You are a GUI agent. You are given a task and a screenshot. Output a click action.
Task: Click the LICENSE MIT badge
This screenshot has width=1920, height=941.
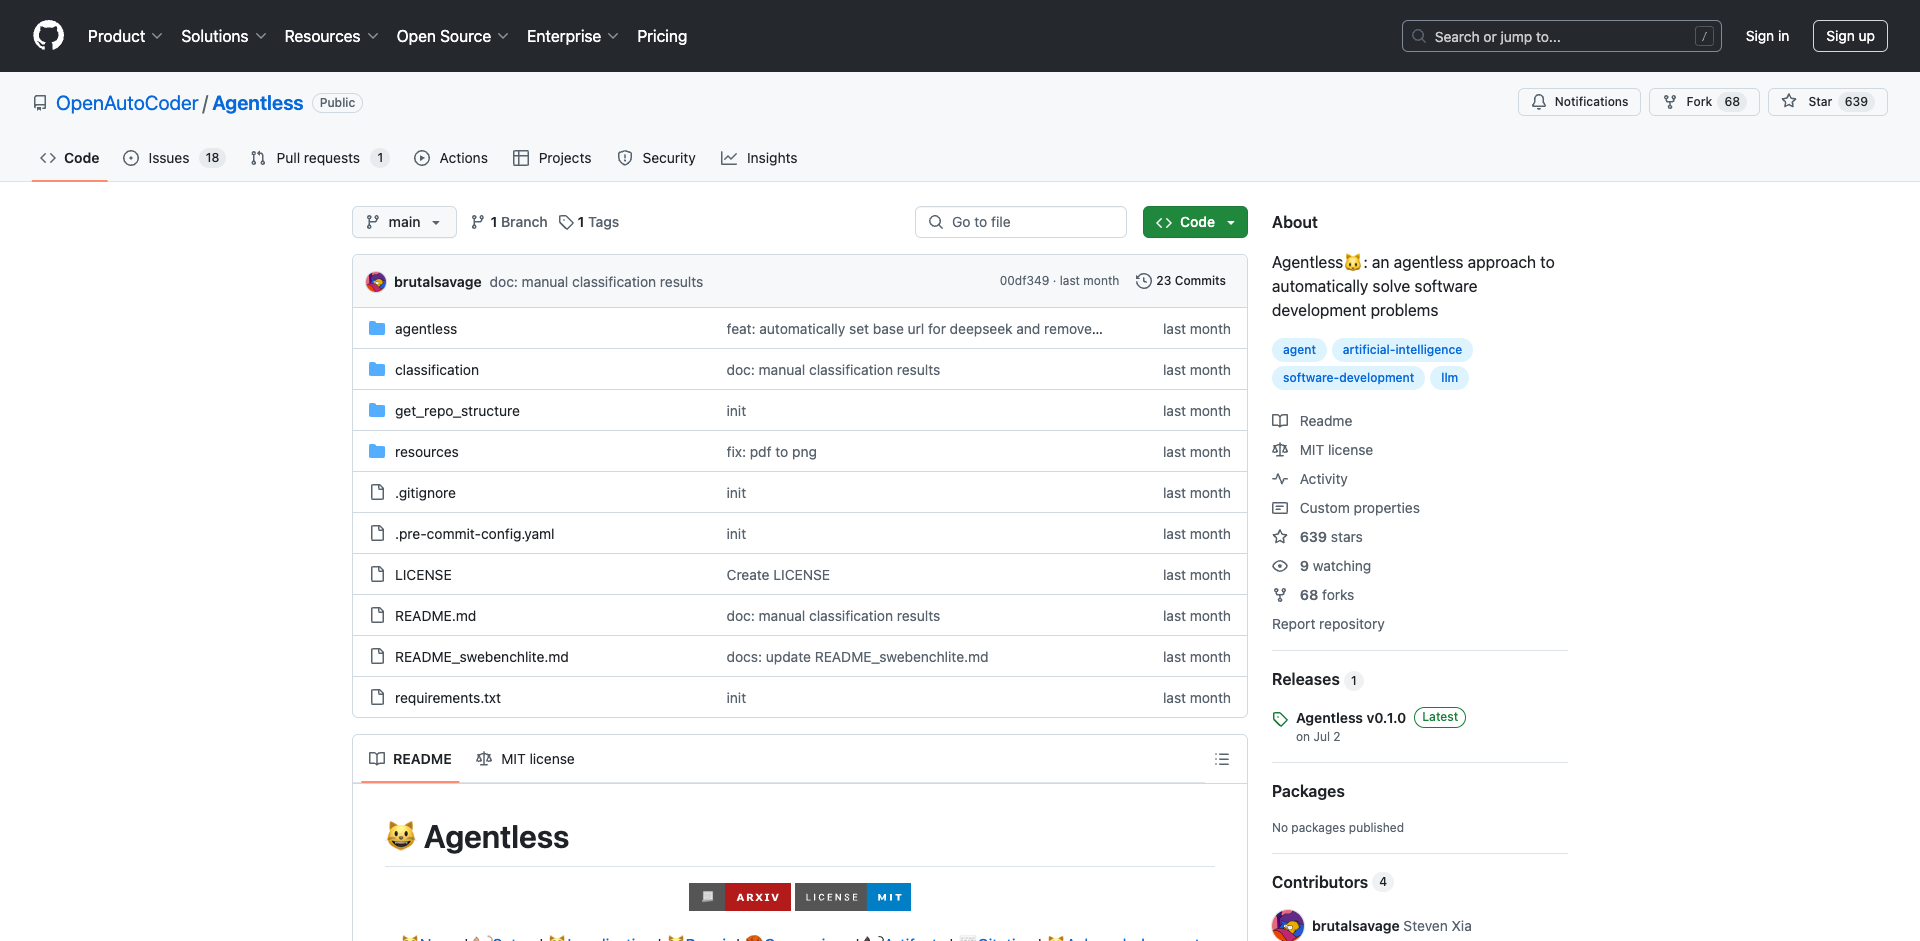(853, 897)
